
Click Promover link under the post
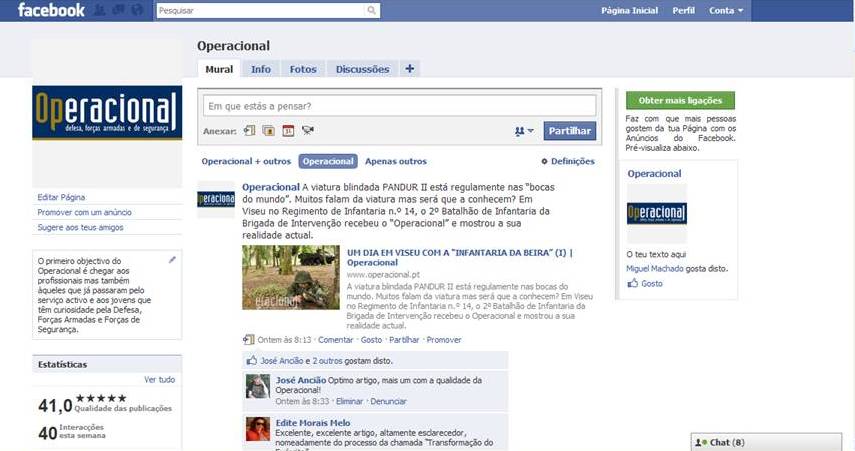tap(444, 340)
